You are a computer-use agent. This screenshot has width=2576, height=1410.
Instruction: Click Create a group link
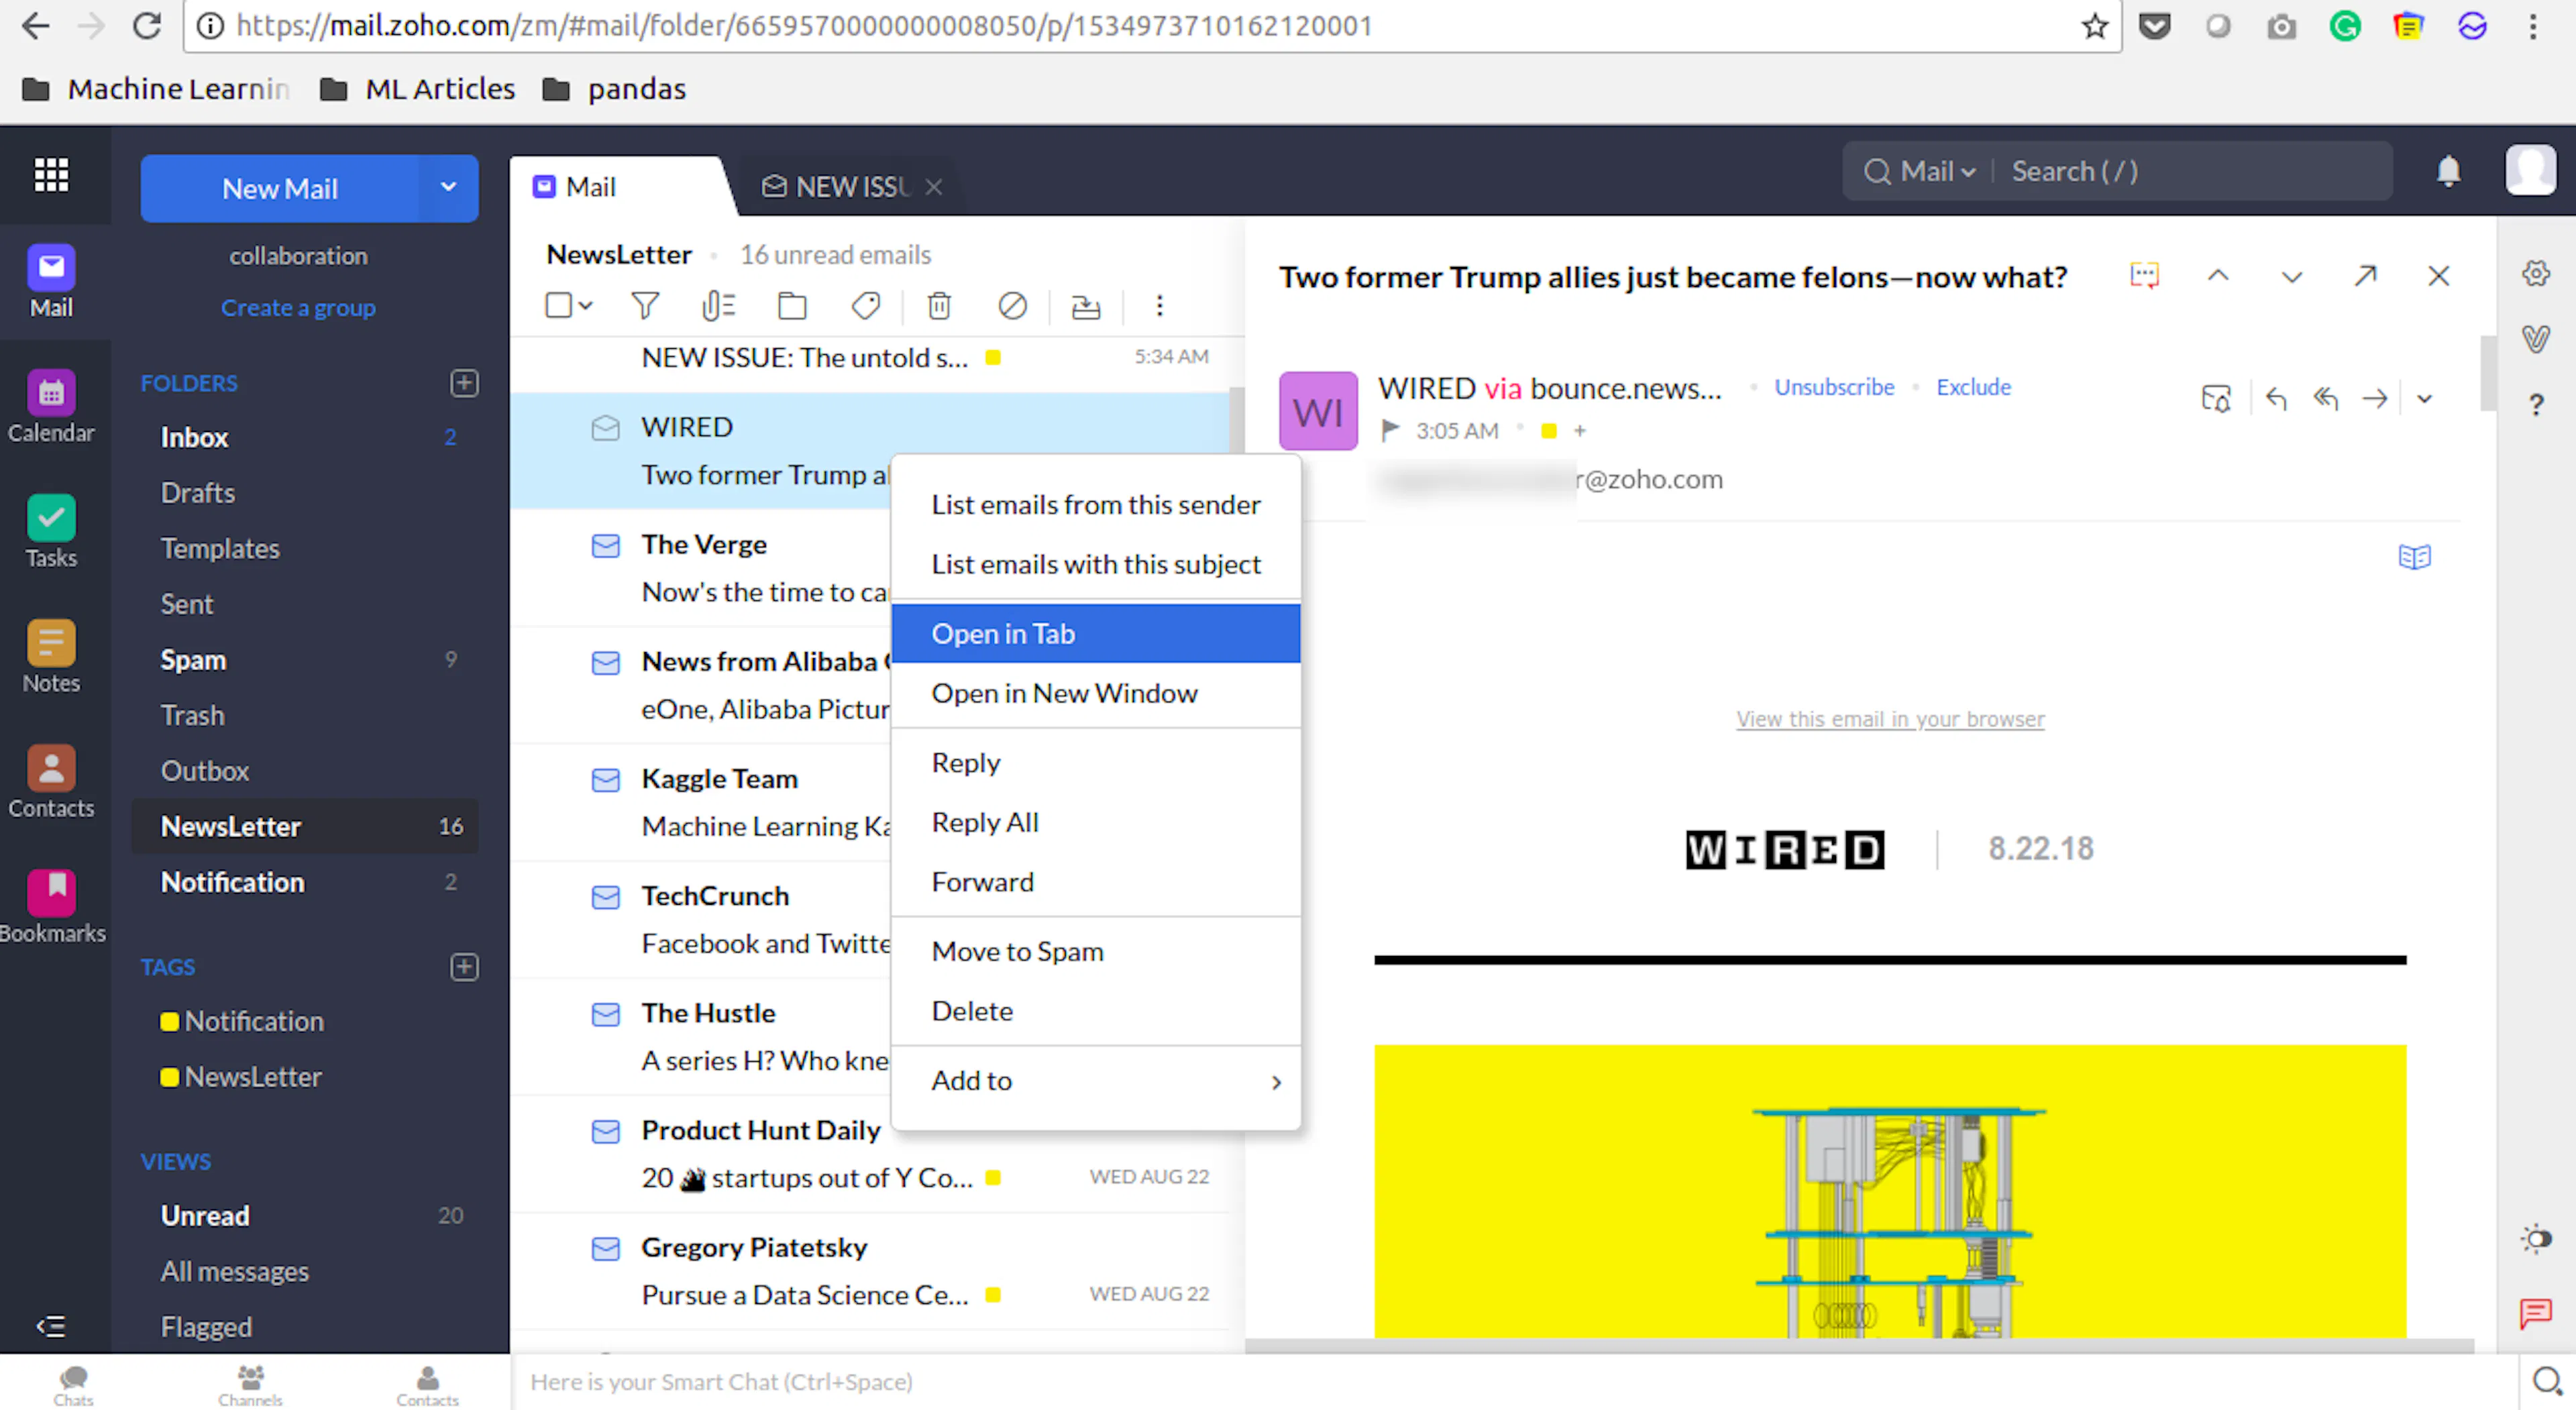click(298, 307)
